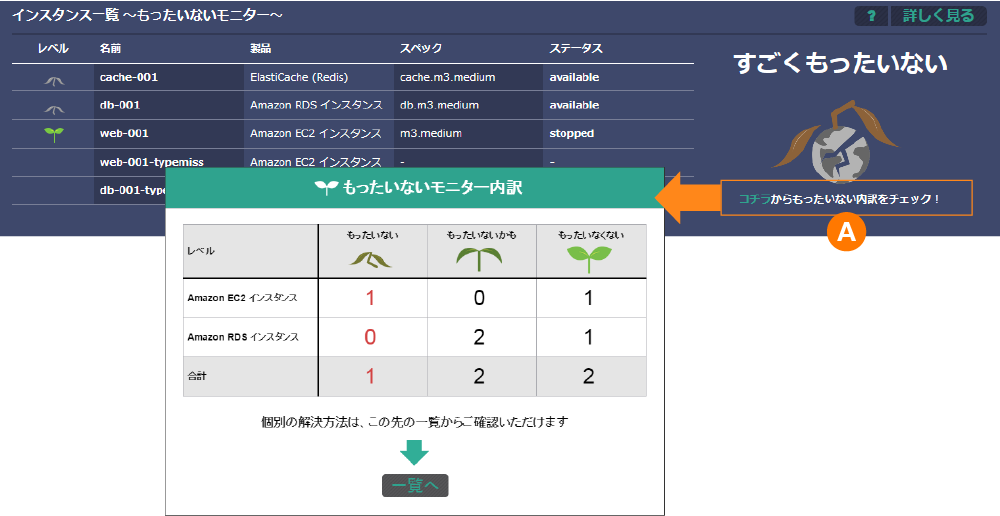Image resolution: width=1000 pixels, height=516 pixels.
Task: Click the question mark help button
Action: (x=871, y=16)
